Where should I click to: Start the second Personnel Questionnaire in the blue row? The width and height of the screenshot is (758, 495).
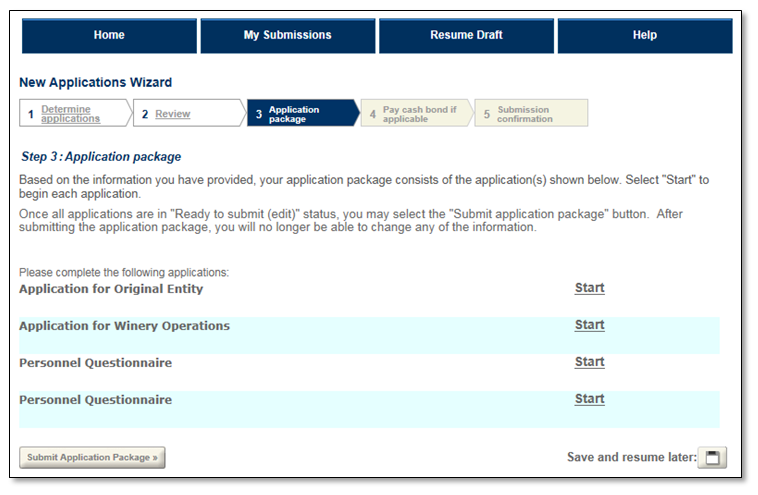pyautogui.click(x=589, y=399)
